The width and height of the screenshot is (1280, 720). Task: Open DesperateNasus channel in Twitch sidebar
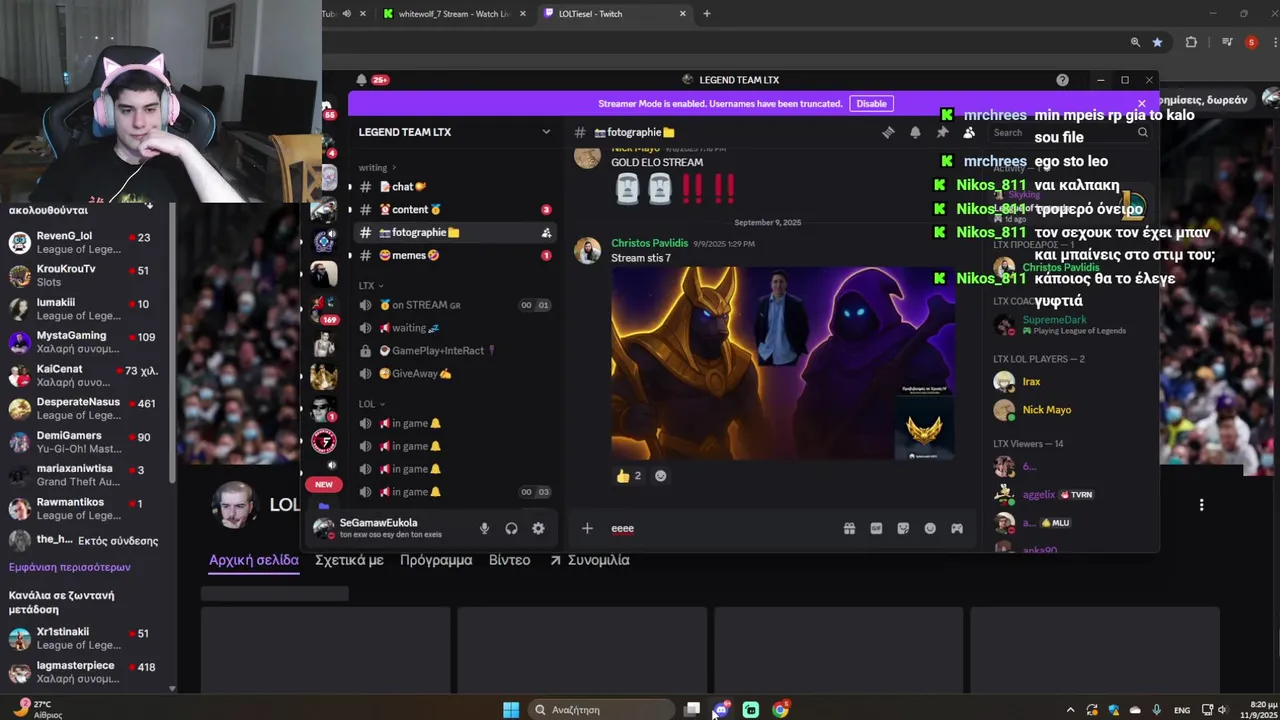85,408
